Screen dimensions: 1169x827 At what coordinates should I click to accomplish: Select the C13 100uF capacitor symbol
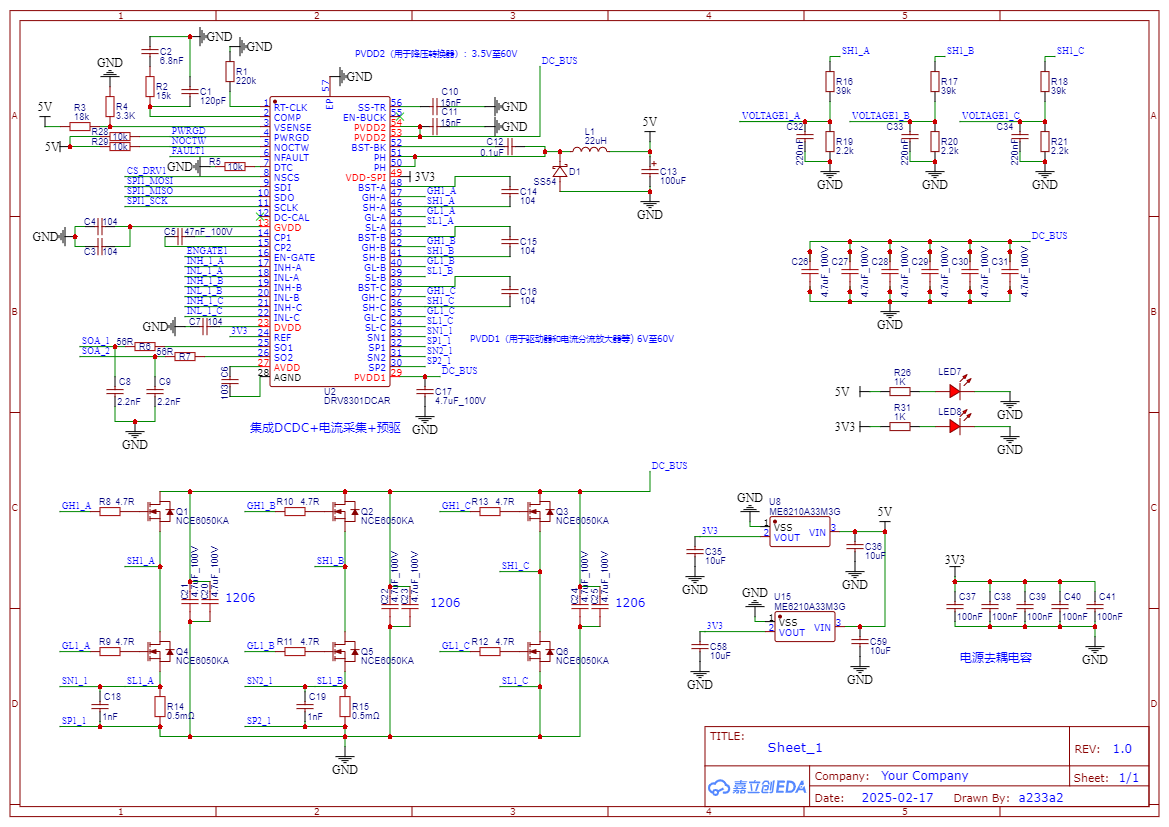coord(650,176)
